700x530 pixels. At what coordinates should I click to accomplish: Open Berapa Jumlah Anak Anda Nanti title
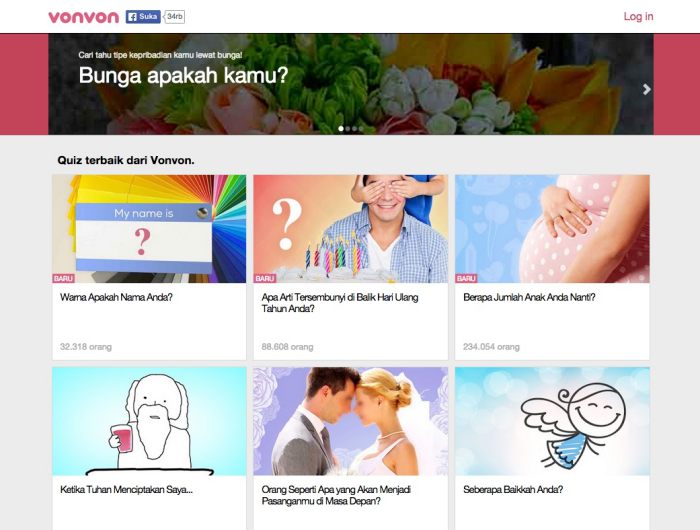point(529,297)
